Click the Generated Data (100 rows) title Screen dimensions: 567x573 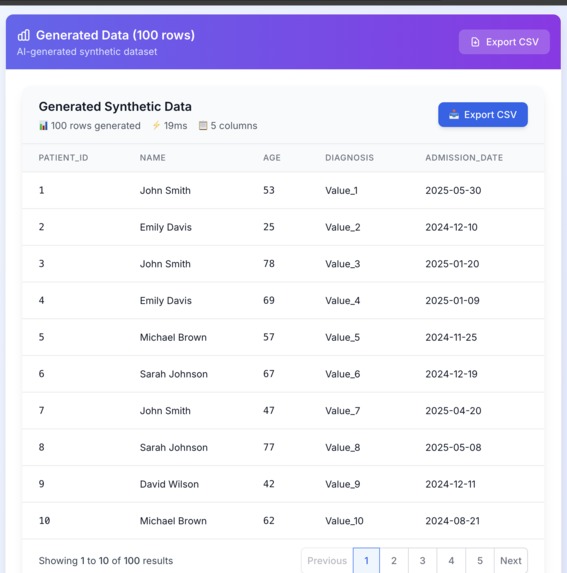115,35
